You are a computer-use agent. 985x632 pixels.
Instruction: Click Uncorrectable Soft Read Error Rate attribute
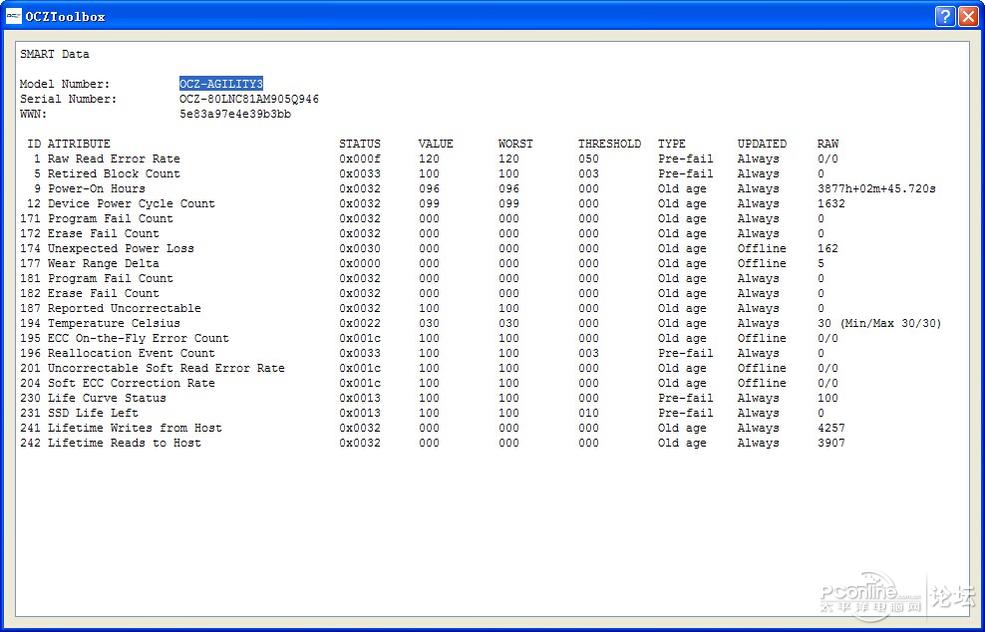pos(166,368)
